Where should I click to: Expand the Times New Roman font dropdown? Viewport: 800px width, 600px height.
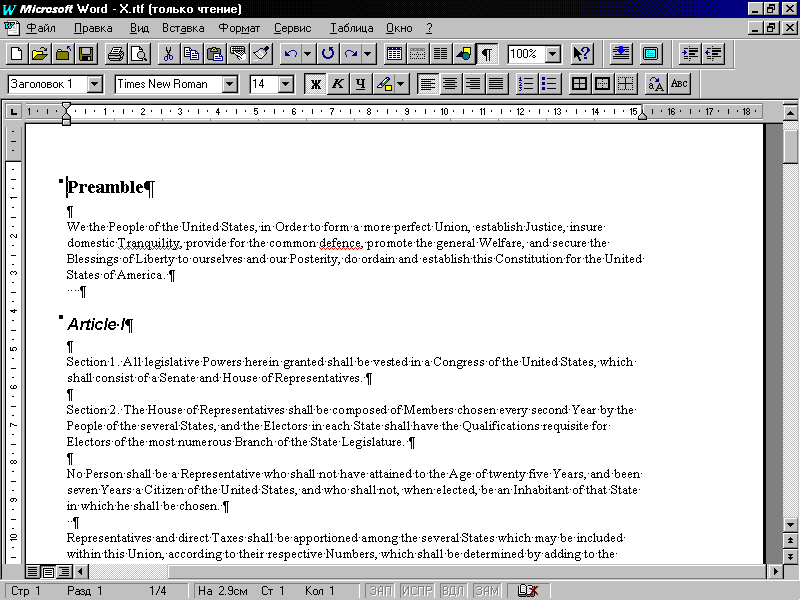(x=230, y=84)
